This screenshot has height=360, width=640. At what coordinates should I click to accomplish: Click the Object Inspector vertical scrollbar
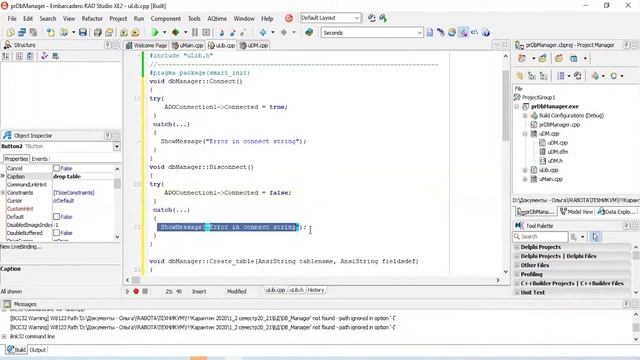pyautogui.click(x=118, y=202)
